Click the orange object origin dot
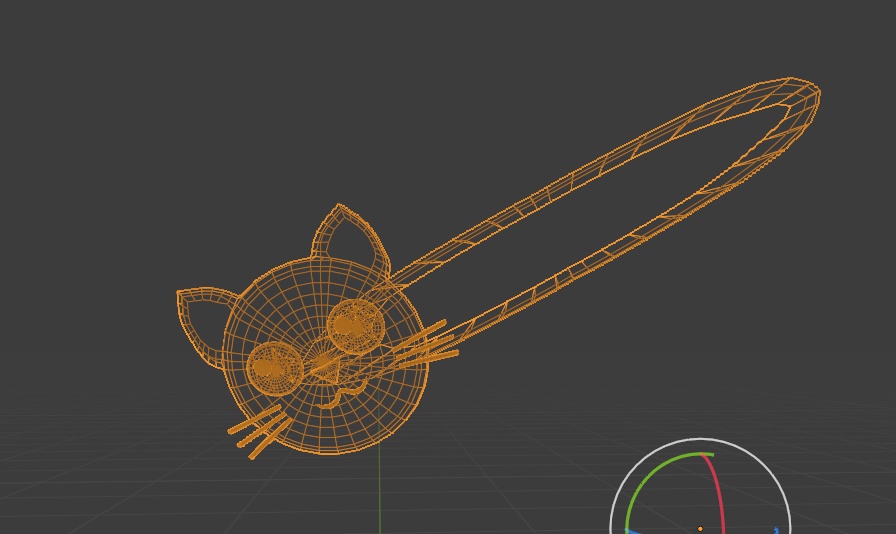Screen dimensions: 896x534 coord(700,529)
